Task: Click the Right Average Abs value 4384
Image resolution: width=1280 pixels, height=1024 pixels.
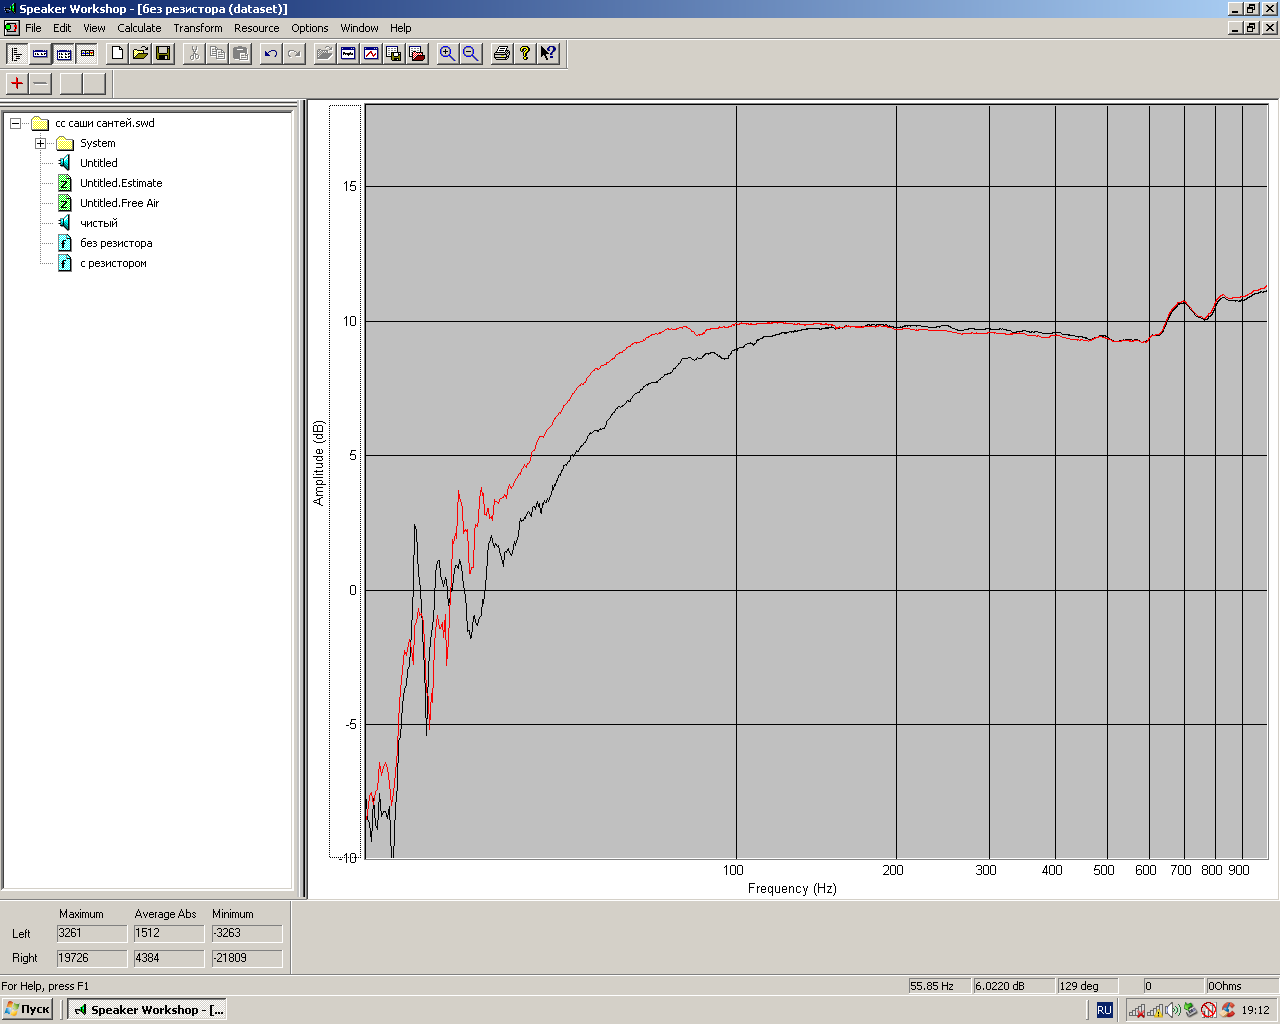Action: 169,958
